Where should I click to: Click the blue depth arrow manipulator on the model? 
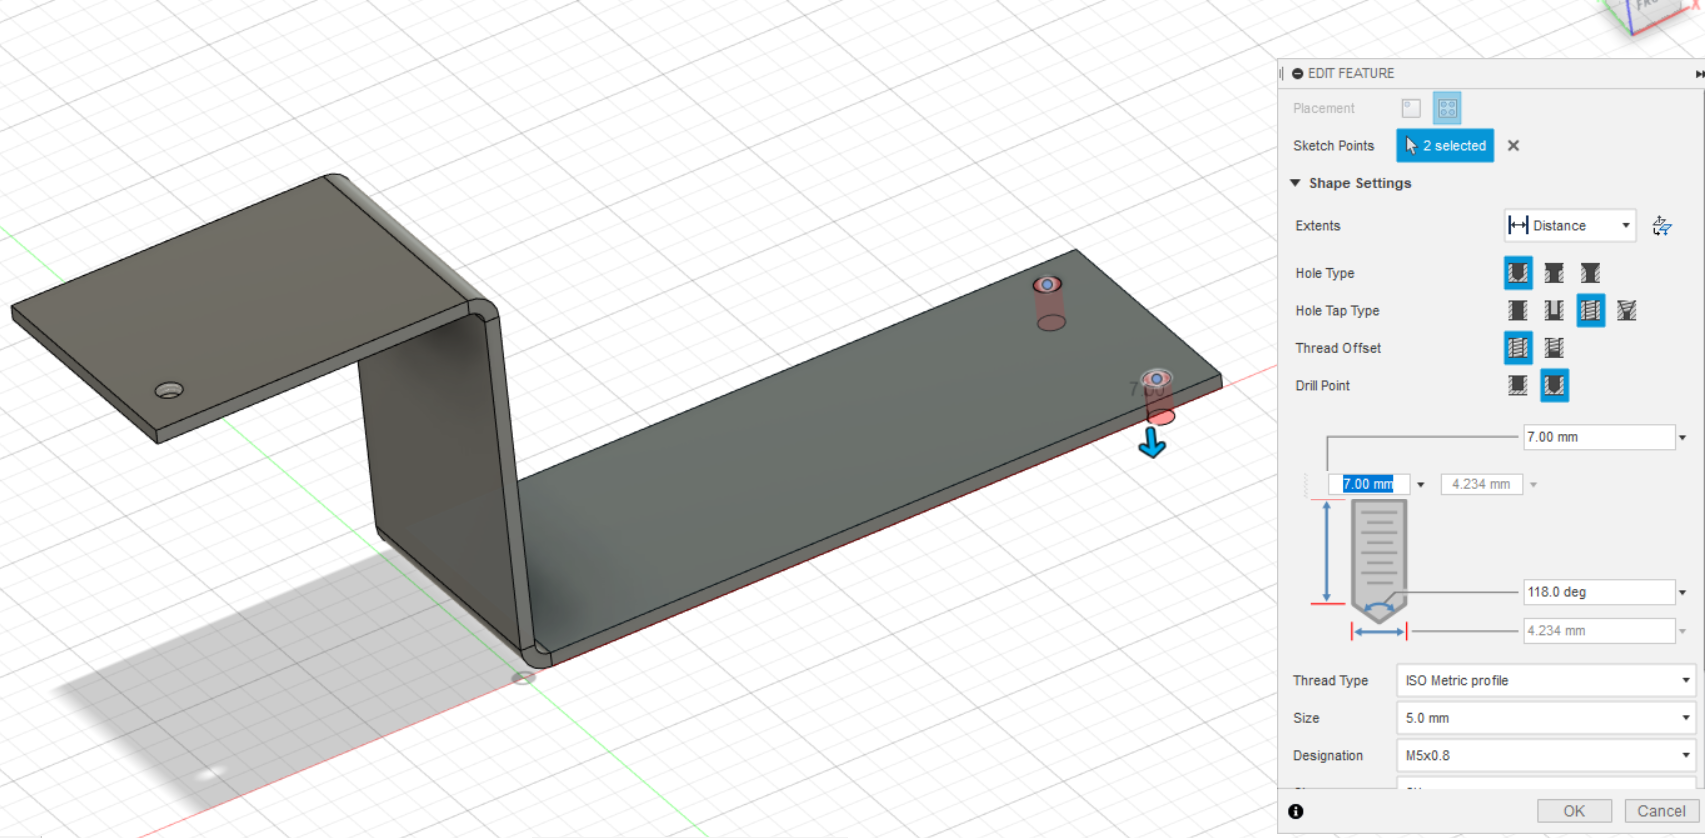click(x=1152, y=443)
